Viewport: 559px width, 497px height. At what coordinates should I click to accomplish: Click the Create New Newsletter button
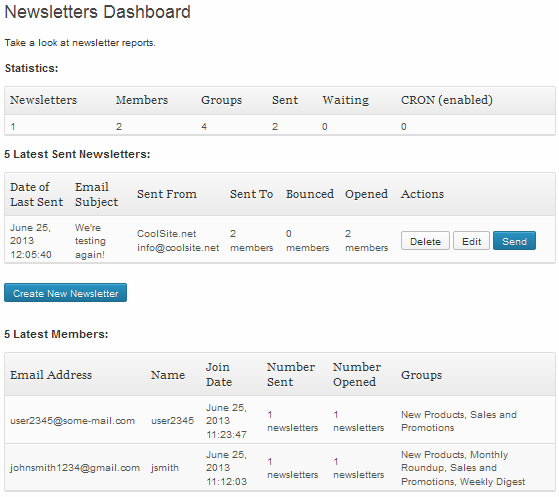[x=66, y=293]
